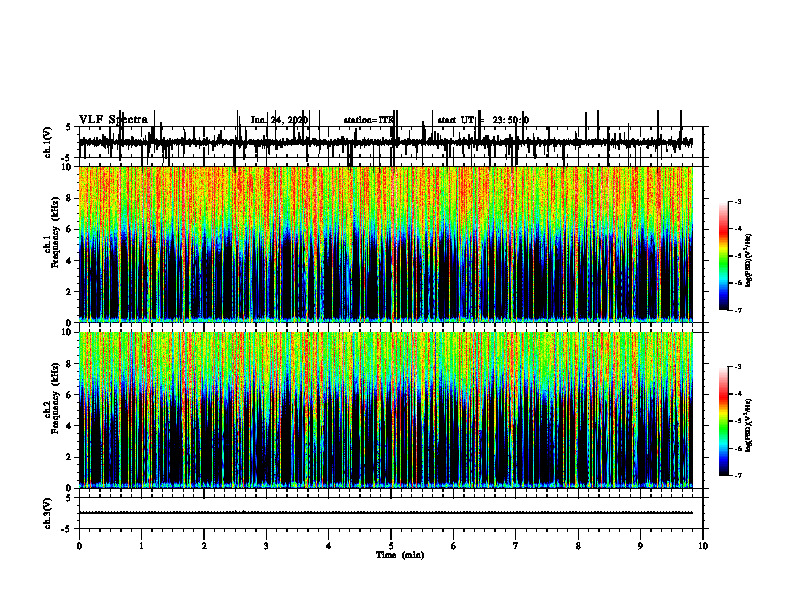Click the lower ch.2 PSD color bar

[723, 421]
